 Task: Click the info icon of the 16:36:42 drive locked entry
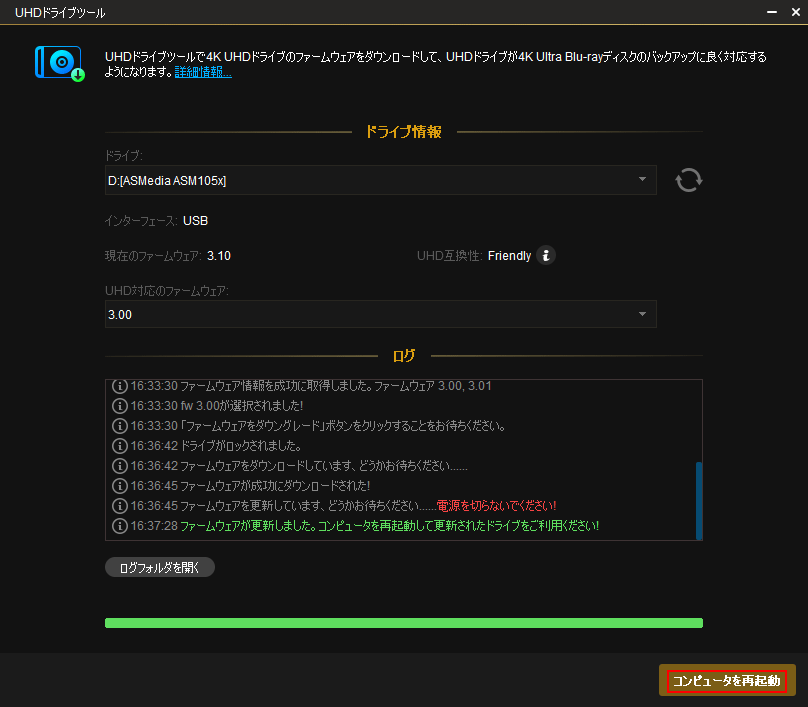pos(120,446)
